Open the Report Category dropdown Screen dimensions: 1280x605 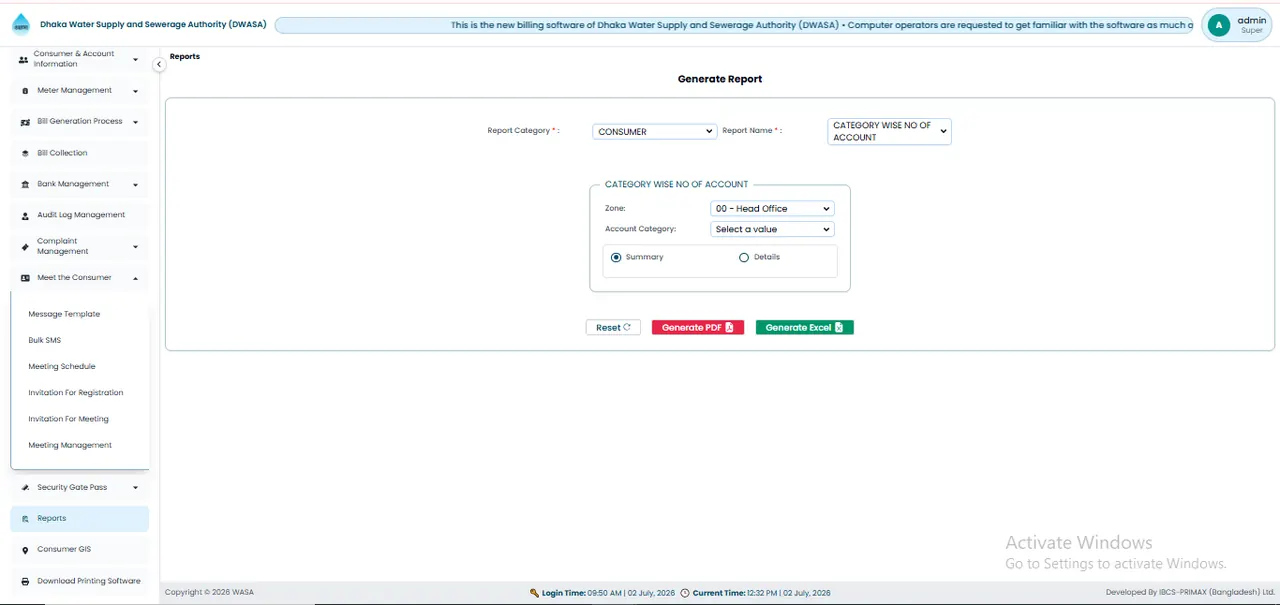pos(655,131)
